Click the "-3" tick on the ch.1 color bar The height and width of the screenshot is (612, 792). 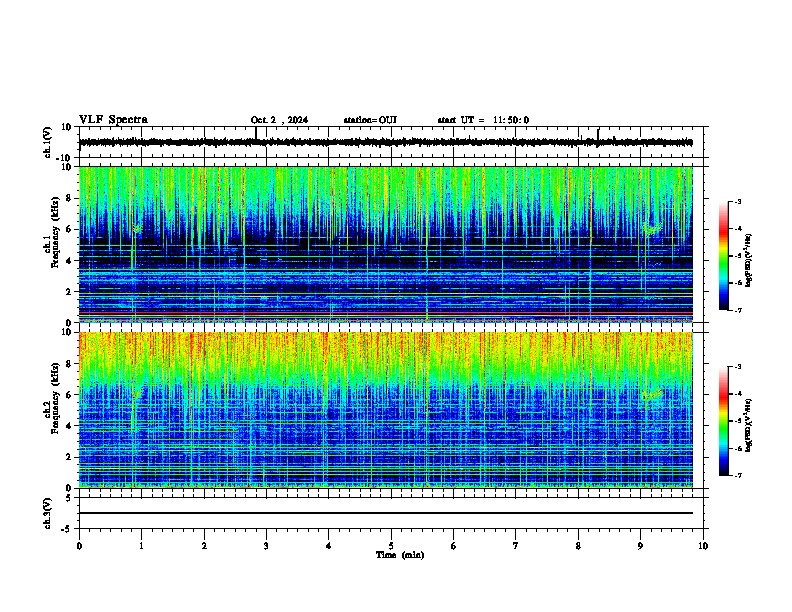[x=737, y=201]
